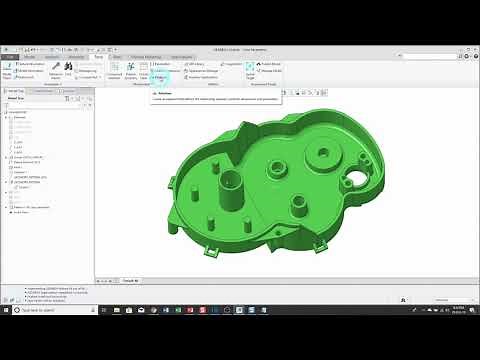The image size is (480, 360).
Task: Click the Parameters button
Action: point(161,64)
